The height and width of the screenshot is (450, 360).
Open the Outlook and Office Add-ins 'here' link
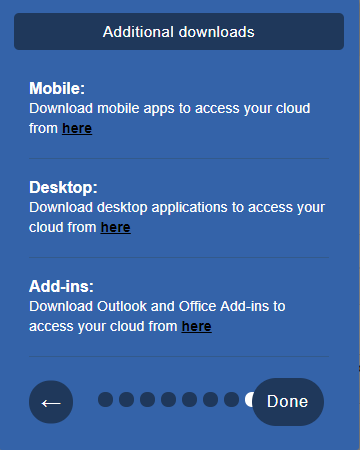[x=197, y=326]
